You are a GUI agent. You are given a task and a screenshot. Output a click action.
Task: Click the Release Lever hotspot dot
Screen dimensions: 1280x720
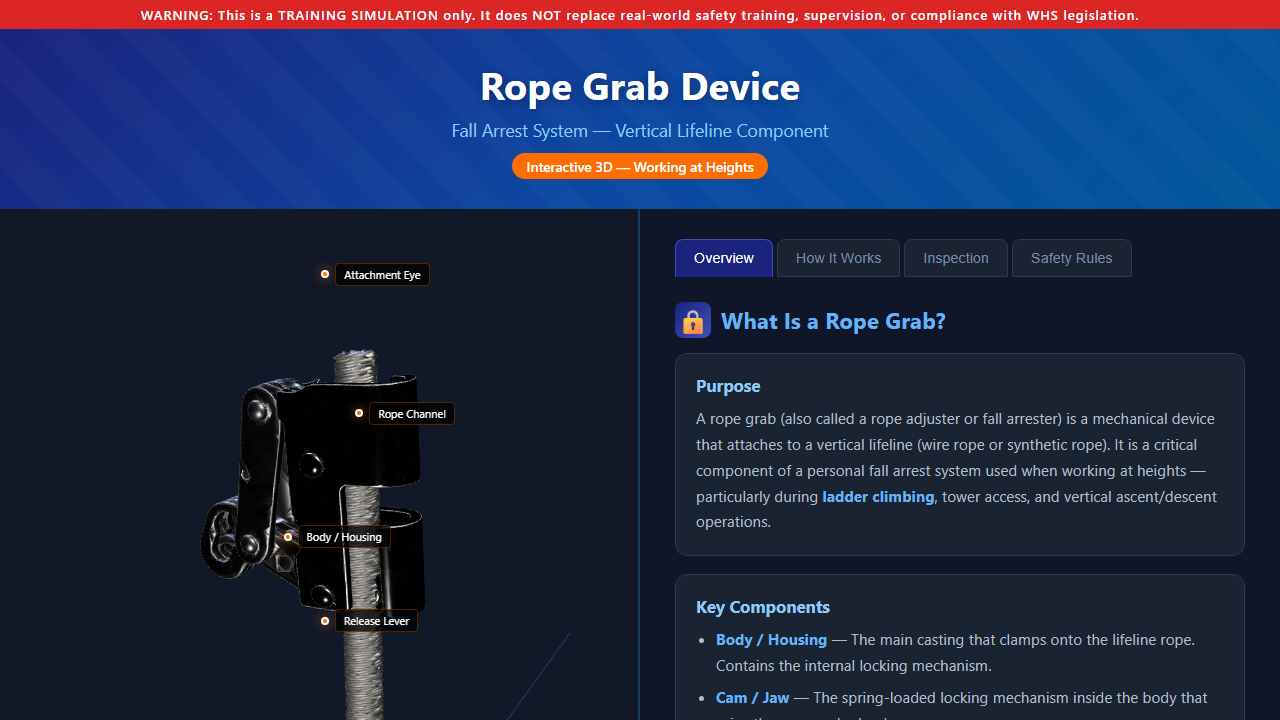pyautogui.click(x=325, y=621)
